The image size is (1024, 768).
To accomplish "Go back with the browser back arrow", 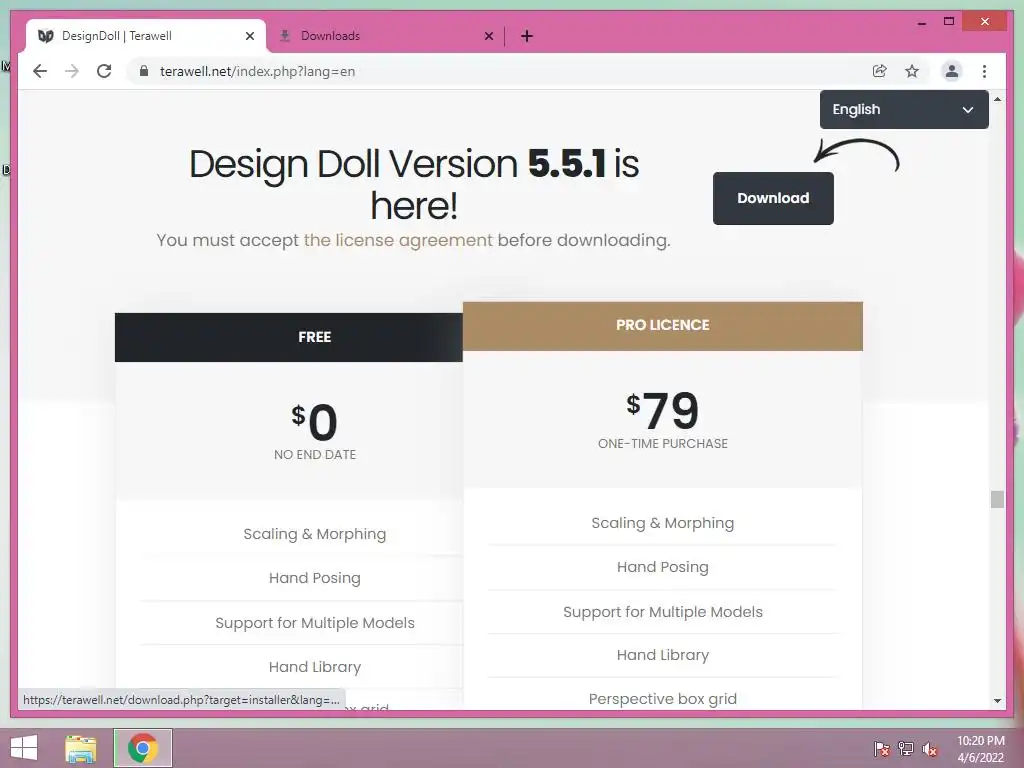I will tap(40, 71).
